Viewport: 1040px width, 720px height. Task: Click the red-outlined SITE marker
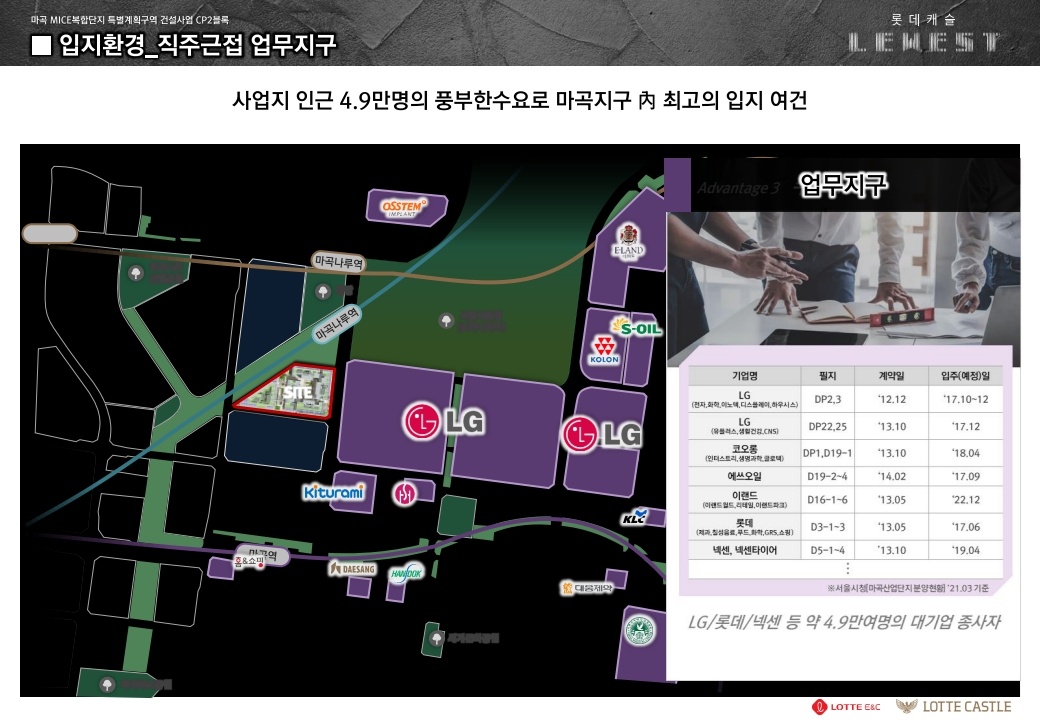[x=284, y=391]
